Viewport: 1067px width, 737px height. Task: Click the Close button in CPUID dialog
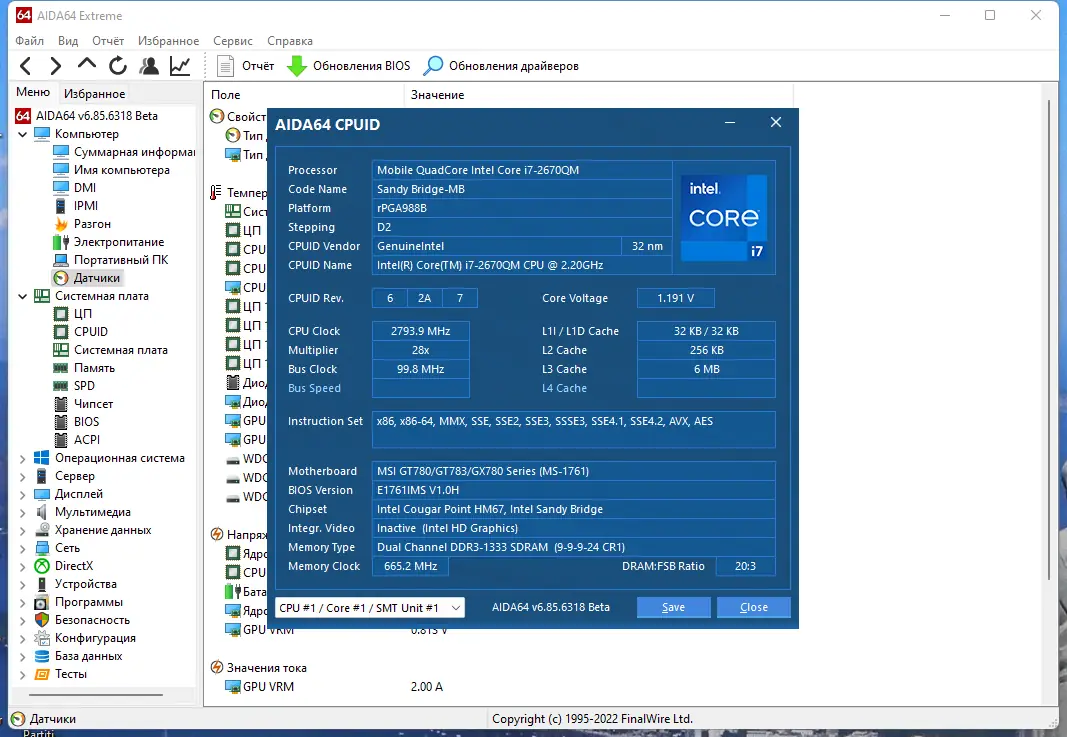754,607
